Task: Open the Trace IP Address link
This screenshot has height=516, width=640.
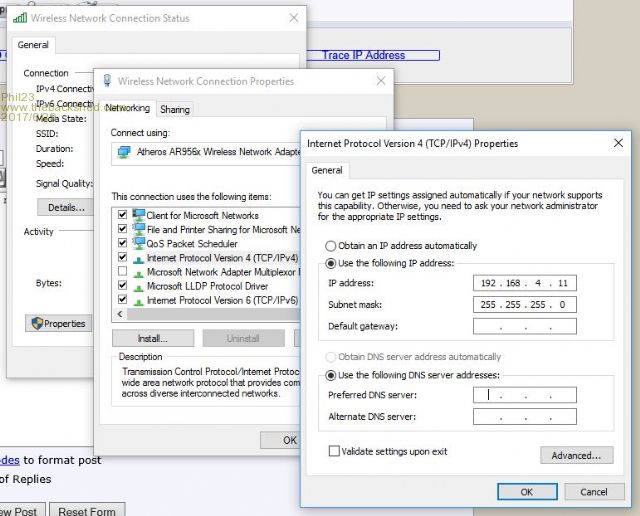Action: click(363, 55)
